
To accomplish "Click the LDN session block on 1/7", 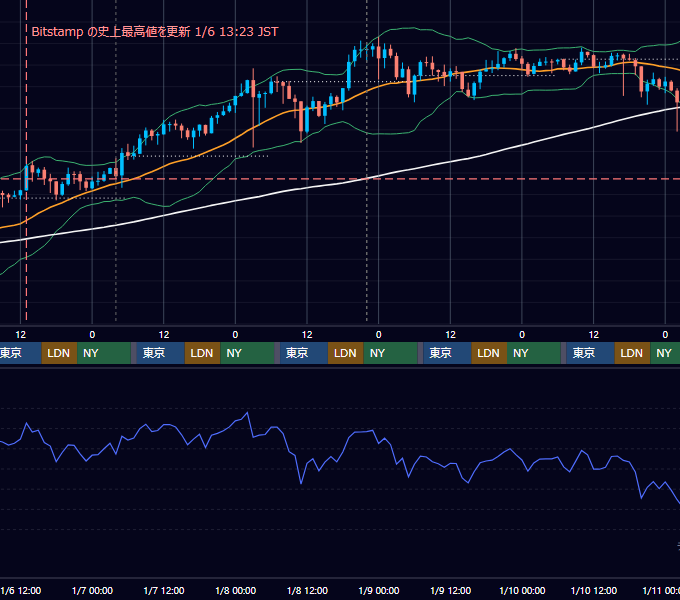I will 203,353.
